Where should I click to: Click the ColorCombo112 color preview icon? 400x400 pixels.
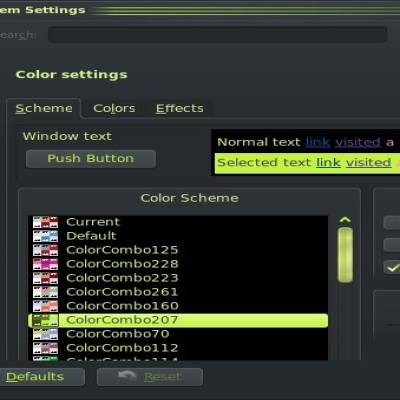pos(45,348)
